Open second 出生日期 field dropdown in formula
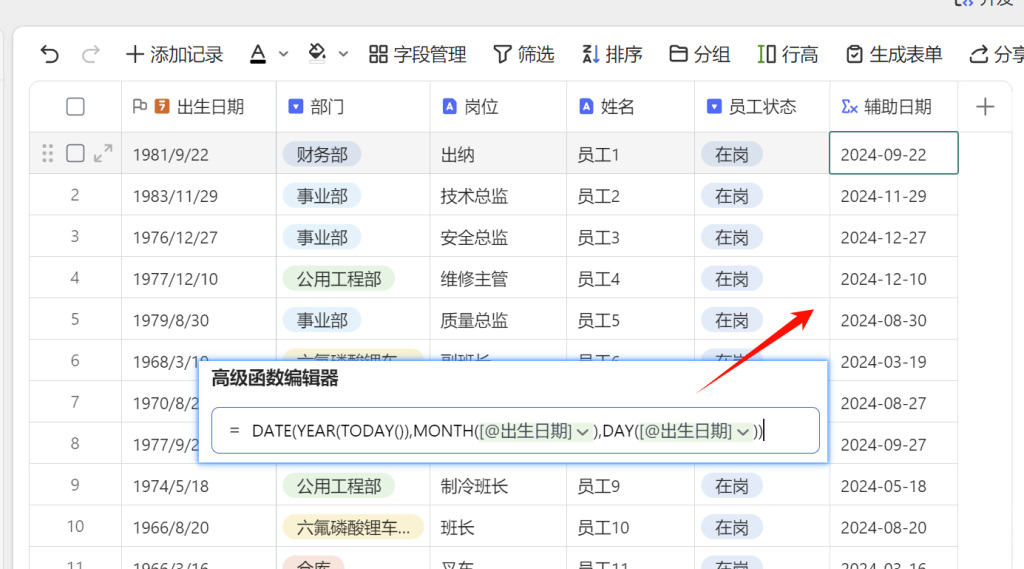The height and width of the screenshot is (569, 1024). [x=743, y=432]
